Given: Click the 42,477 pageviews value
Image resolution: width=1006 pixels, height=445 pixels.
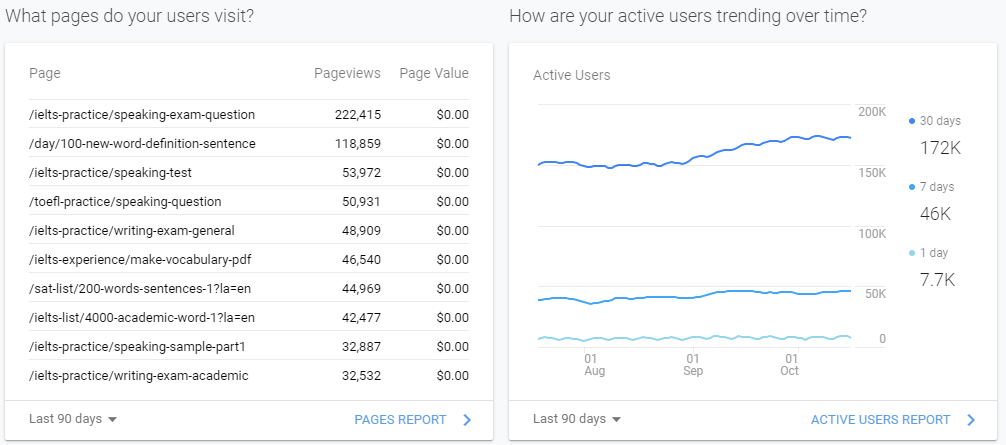Looking at the screenshot, I should point(361,317).
